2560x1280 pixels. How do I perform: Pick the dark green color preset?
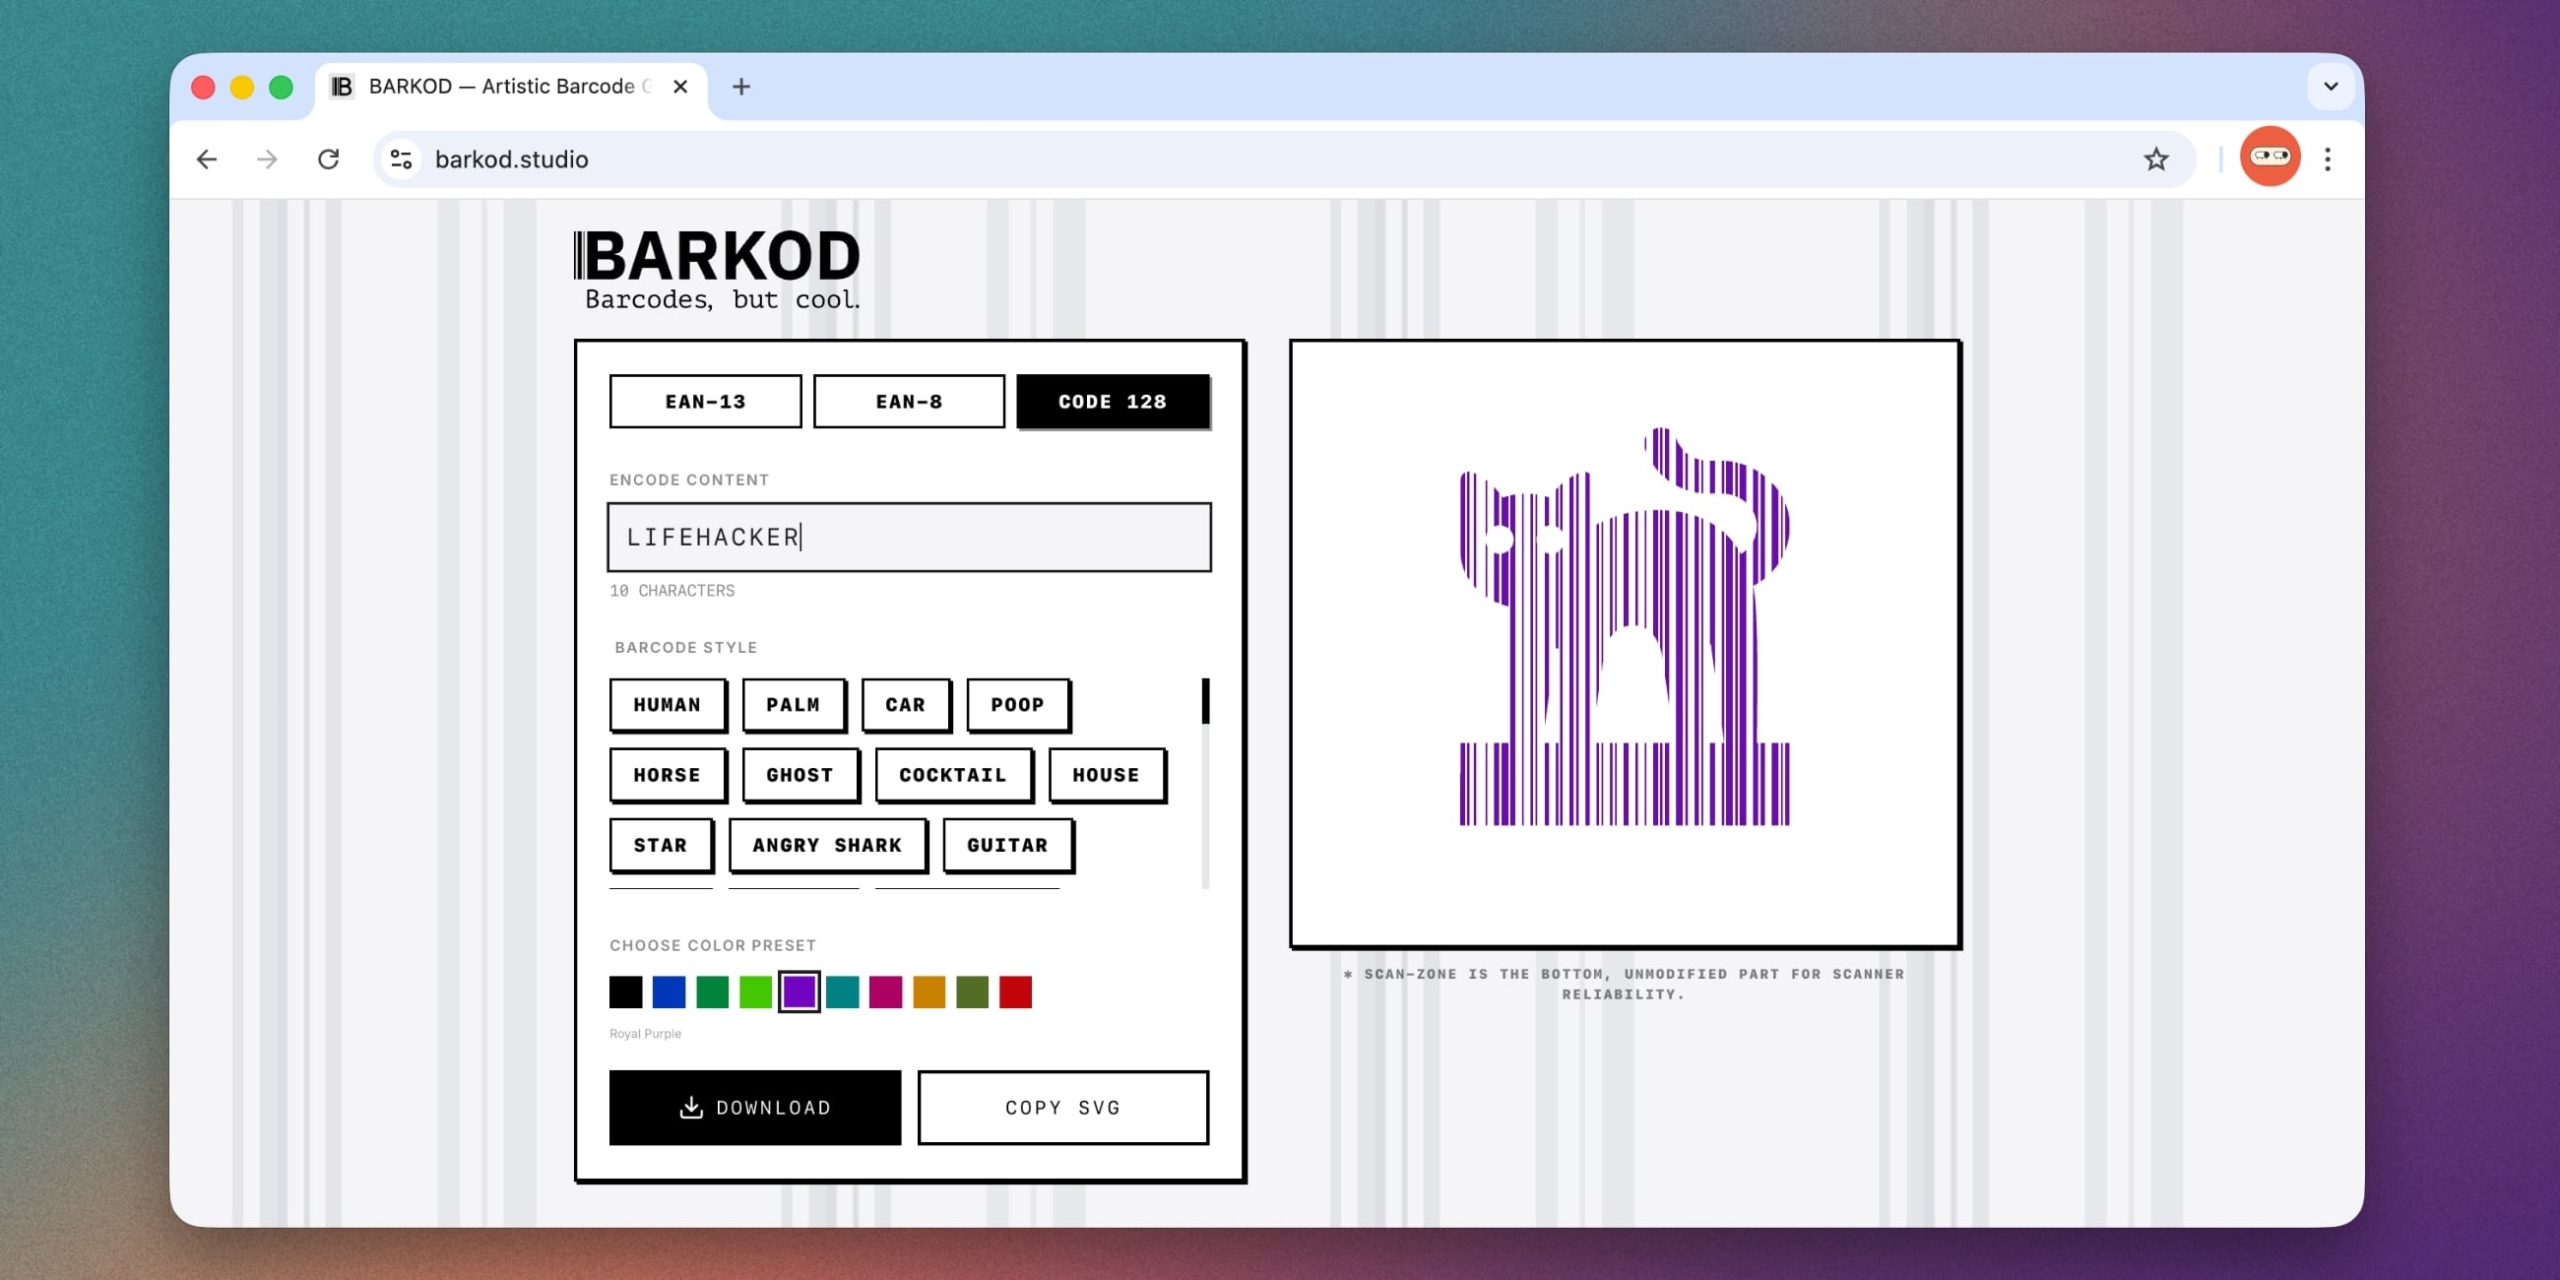point(713,992)
